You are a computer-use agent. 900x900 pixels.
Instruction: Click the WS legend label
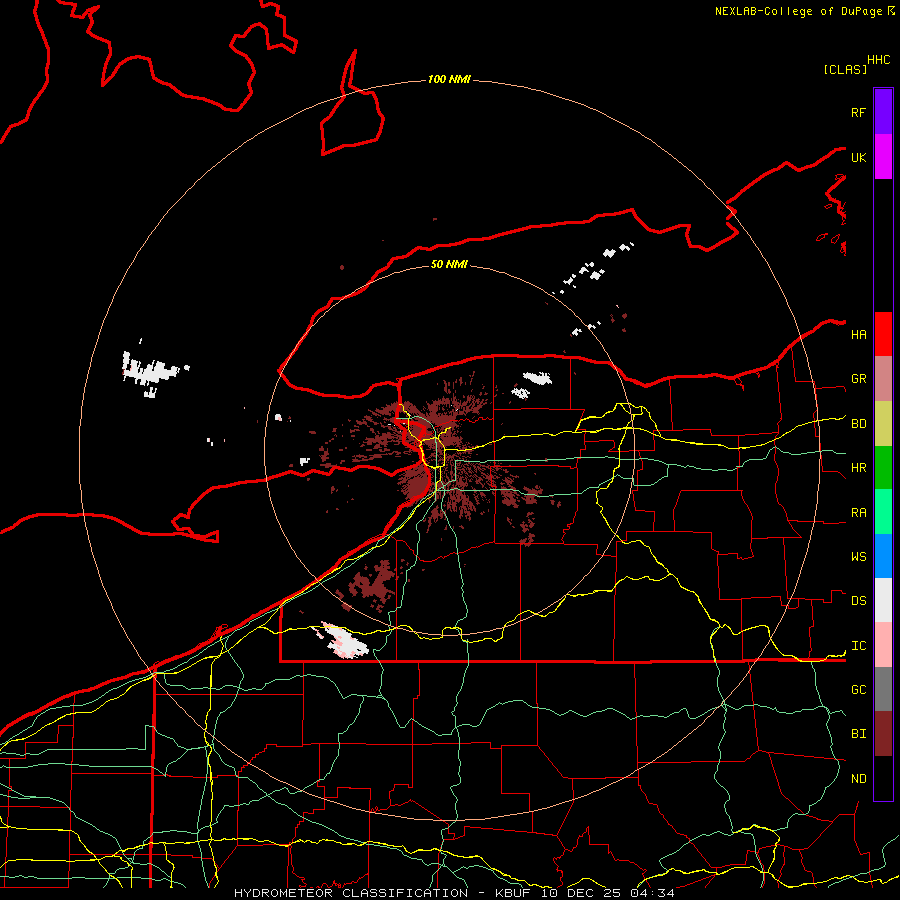click(859, 557)
